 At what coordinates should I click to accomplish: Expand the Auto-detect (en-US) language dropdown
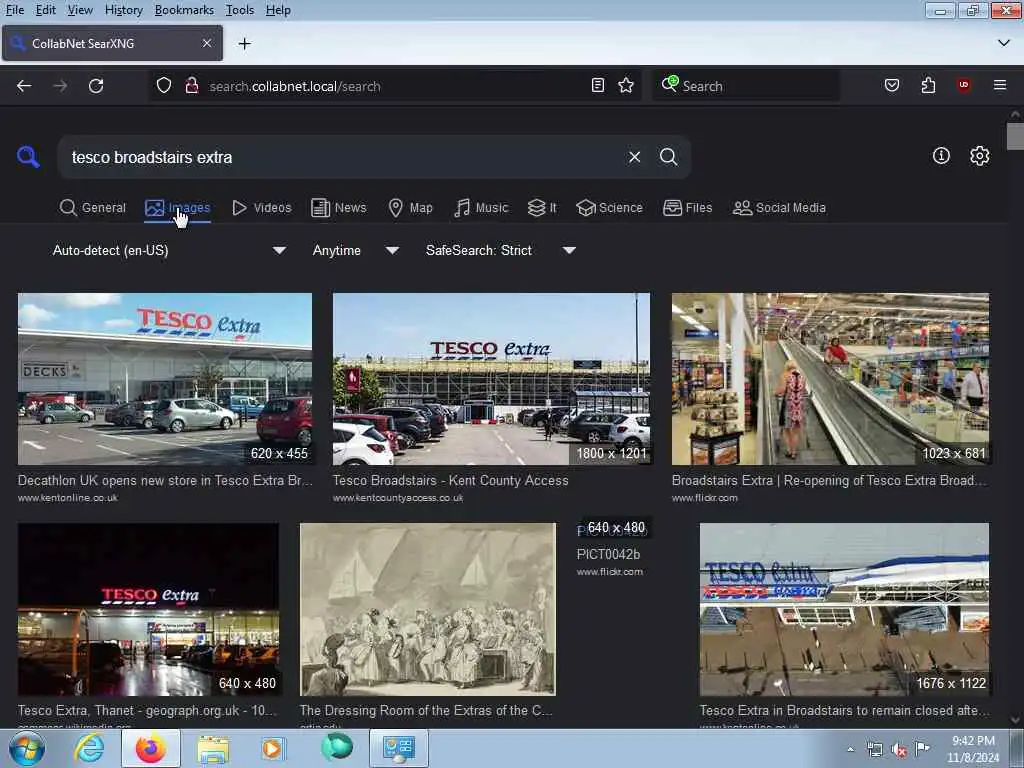[x=169, y=250]
